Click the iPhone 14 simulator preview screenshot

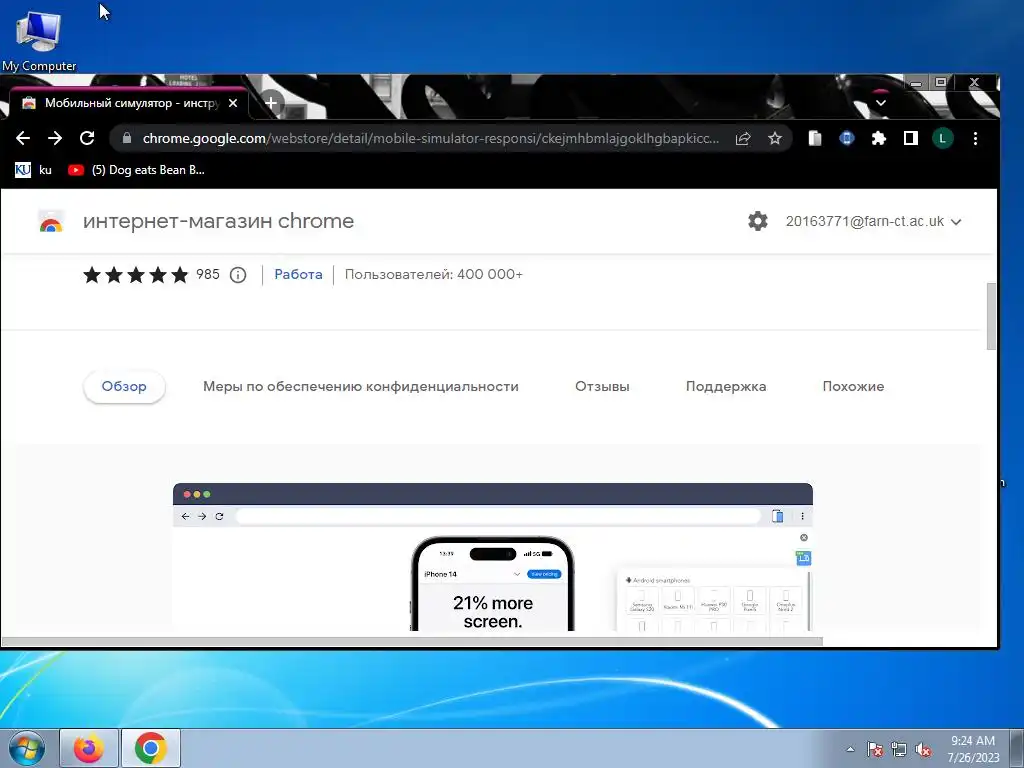(492, 557)
